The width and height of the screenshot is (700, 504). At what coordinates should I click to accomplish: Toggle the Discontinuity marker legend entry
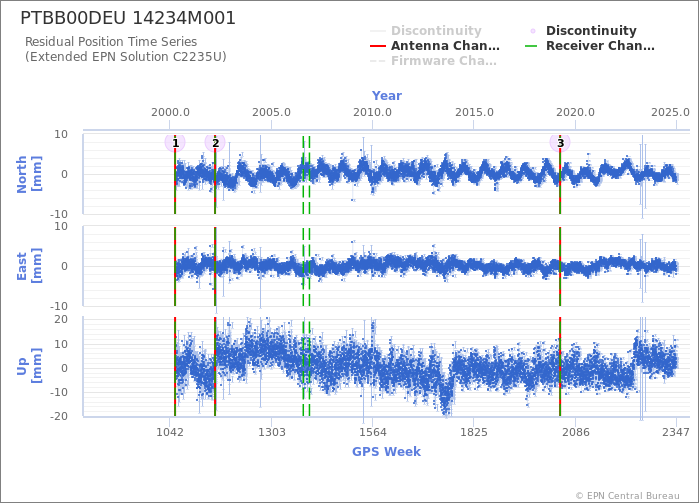coord(581,30)
